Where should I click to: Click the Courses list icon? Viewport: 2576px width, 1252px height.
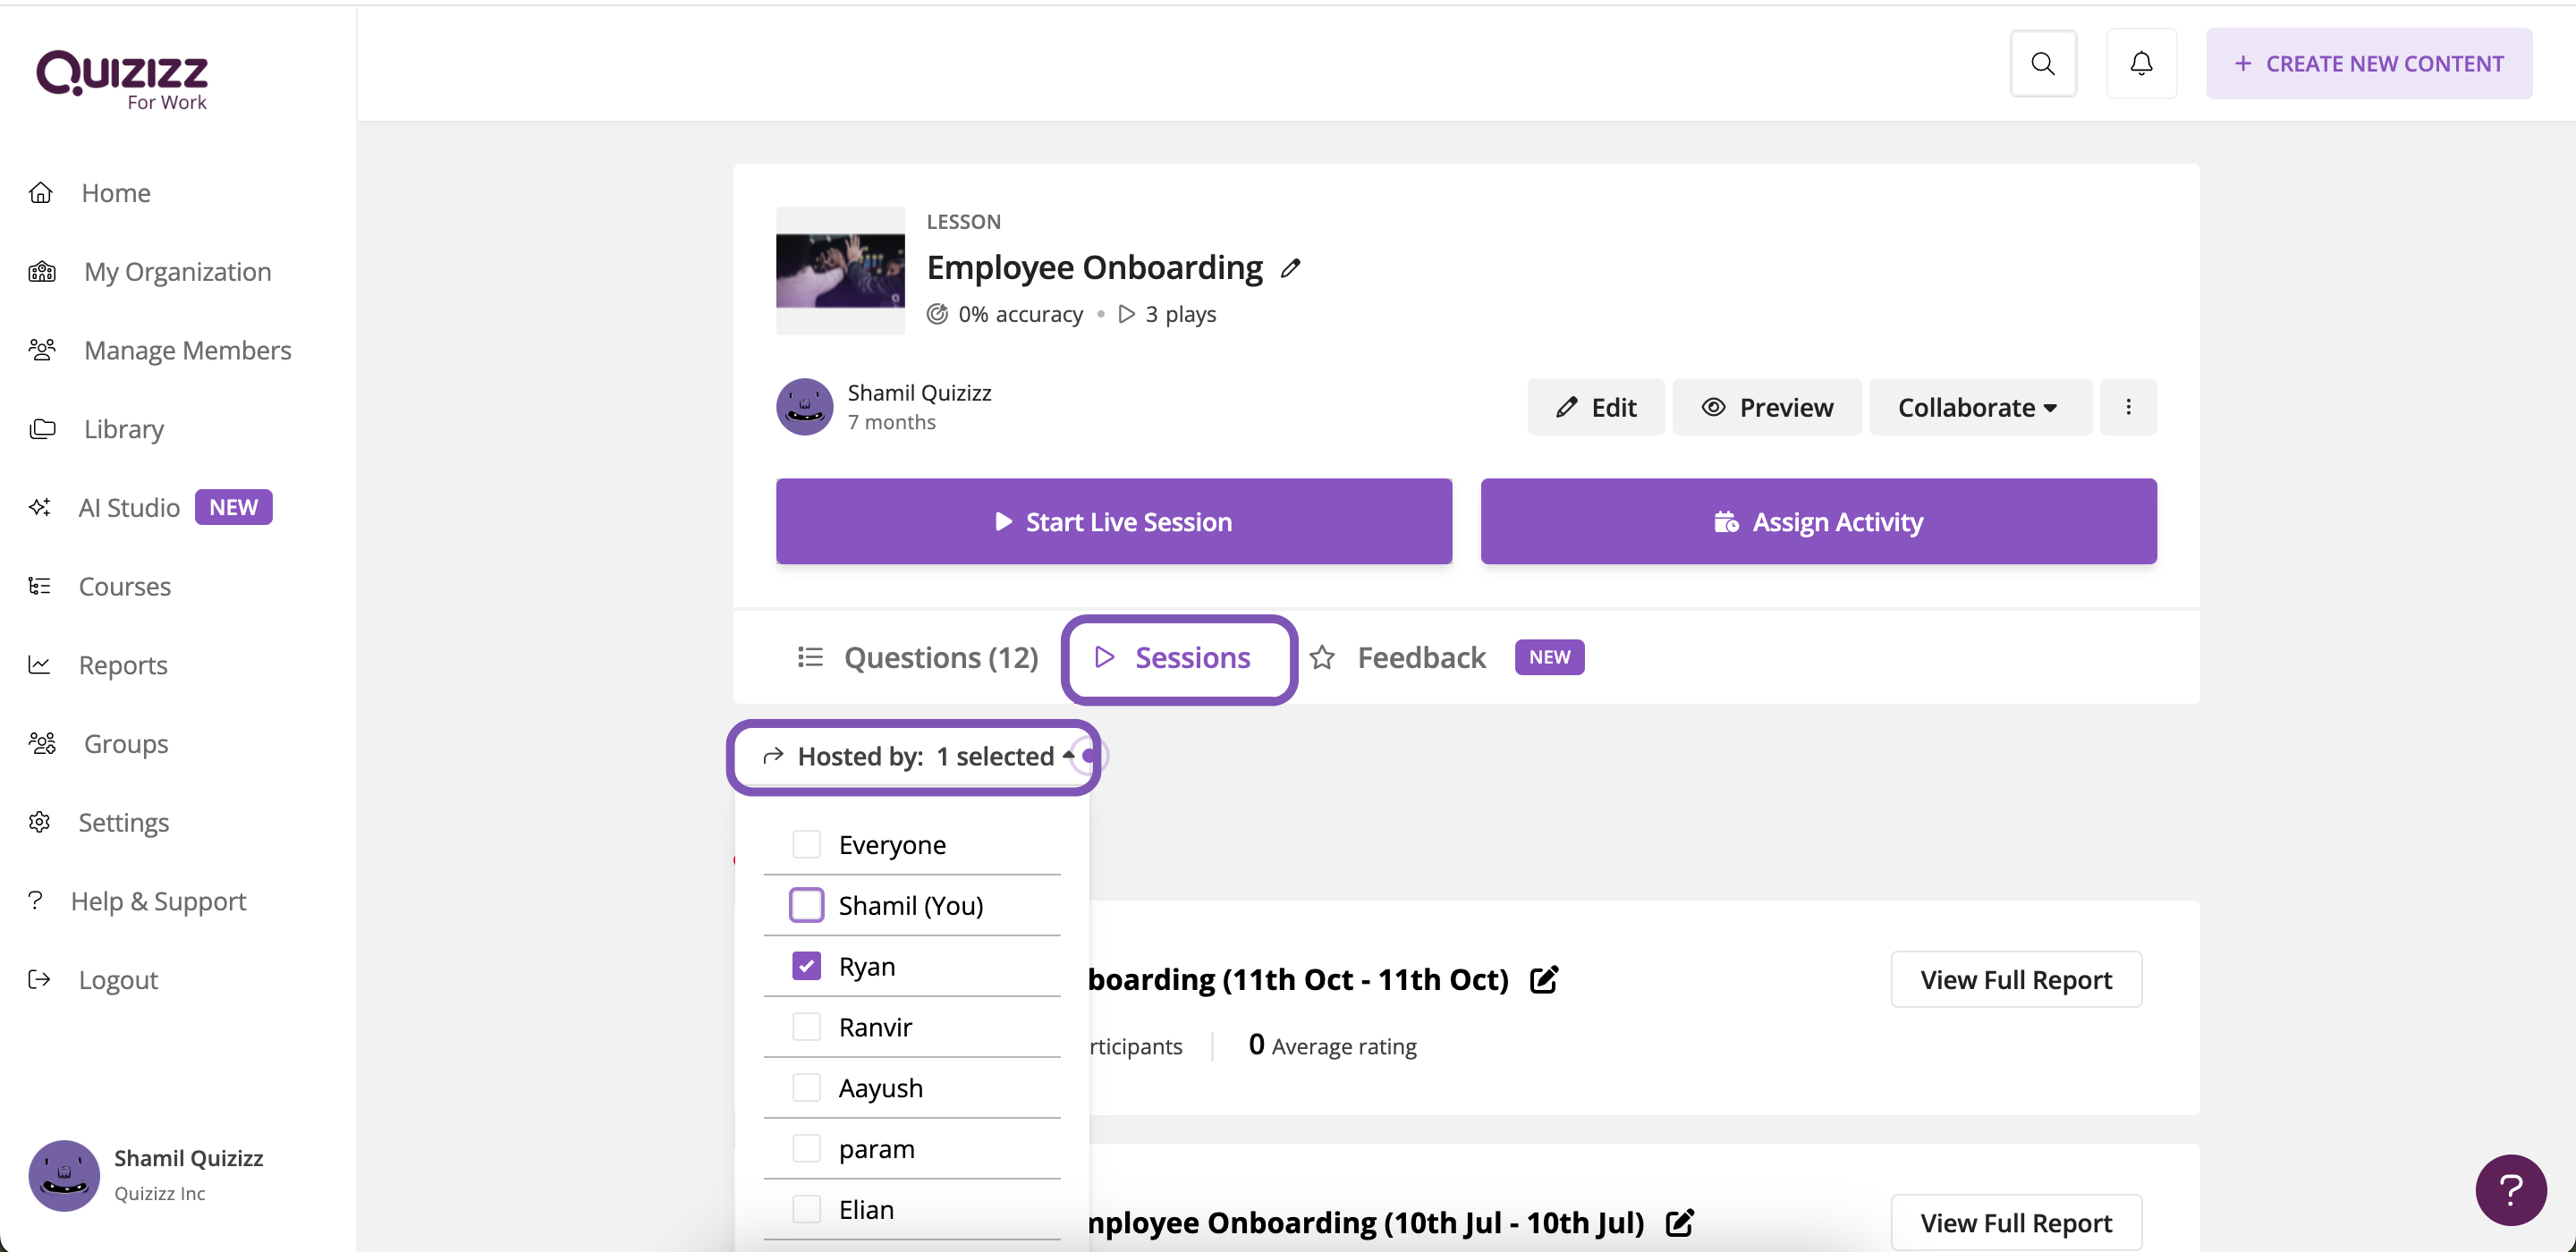[x=40, y=586]
